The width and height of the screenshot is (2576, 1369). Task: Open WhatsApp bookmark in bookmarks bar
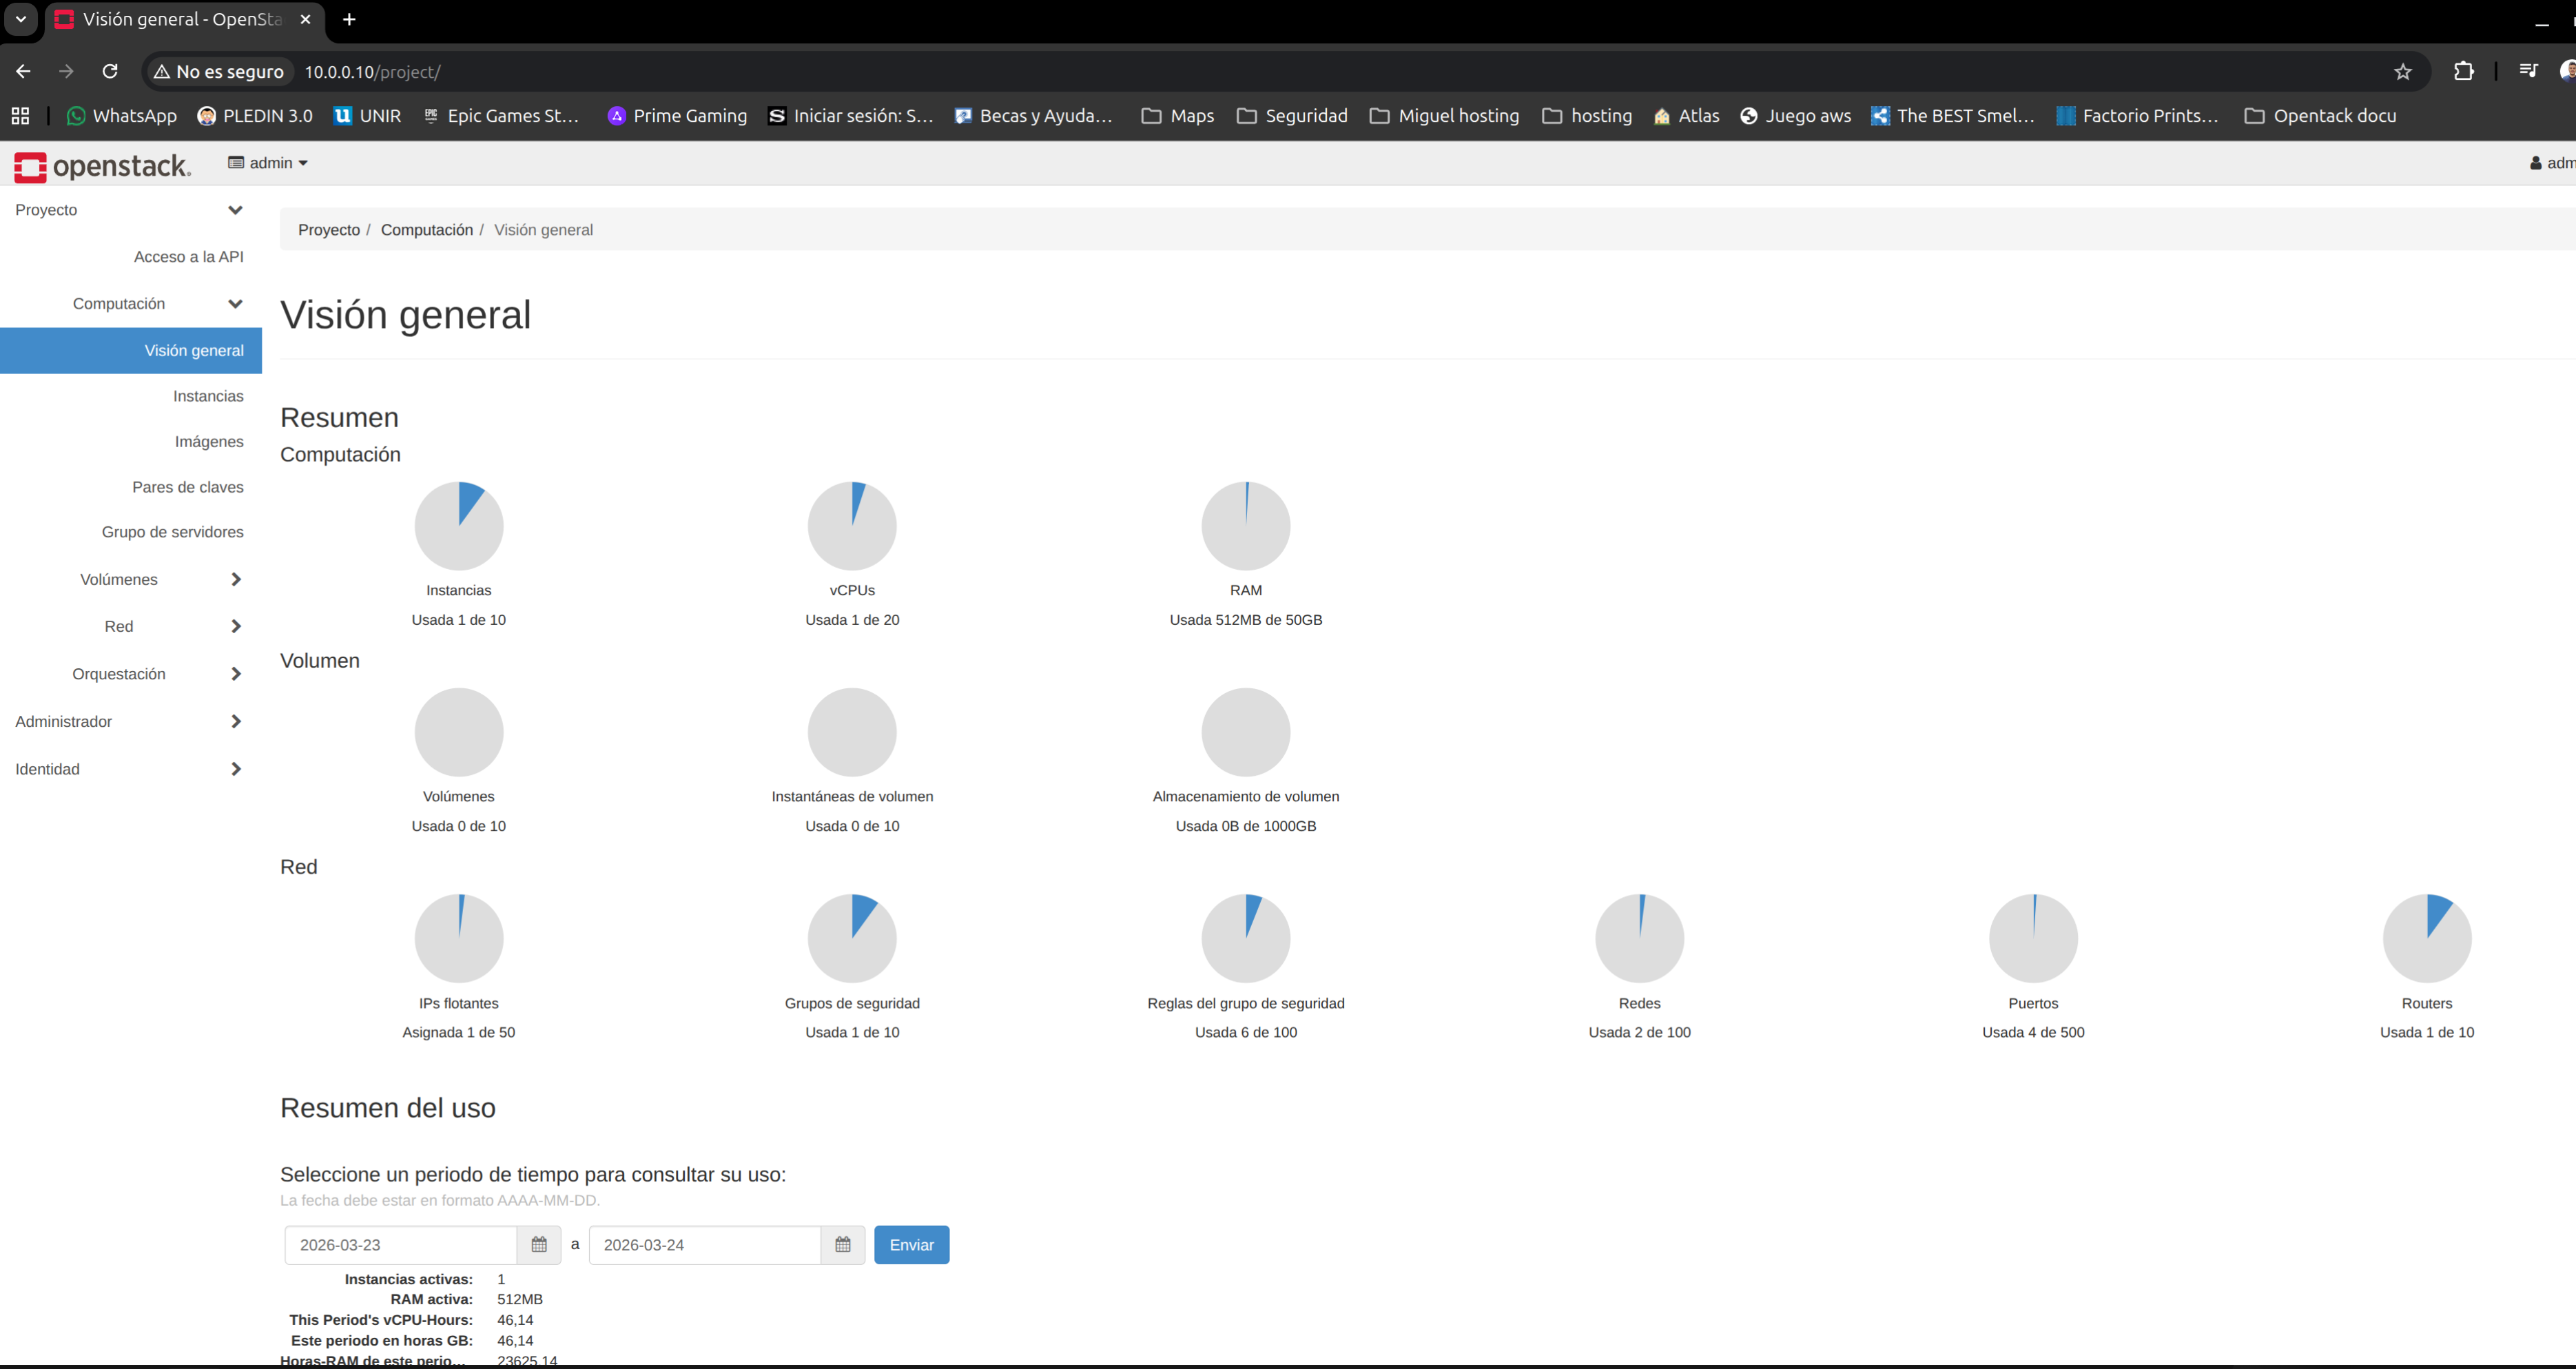121,116
